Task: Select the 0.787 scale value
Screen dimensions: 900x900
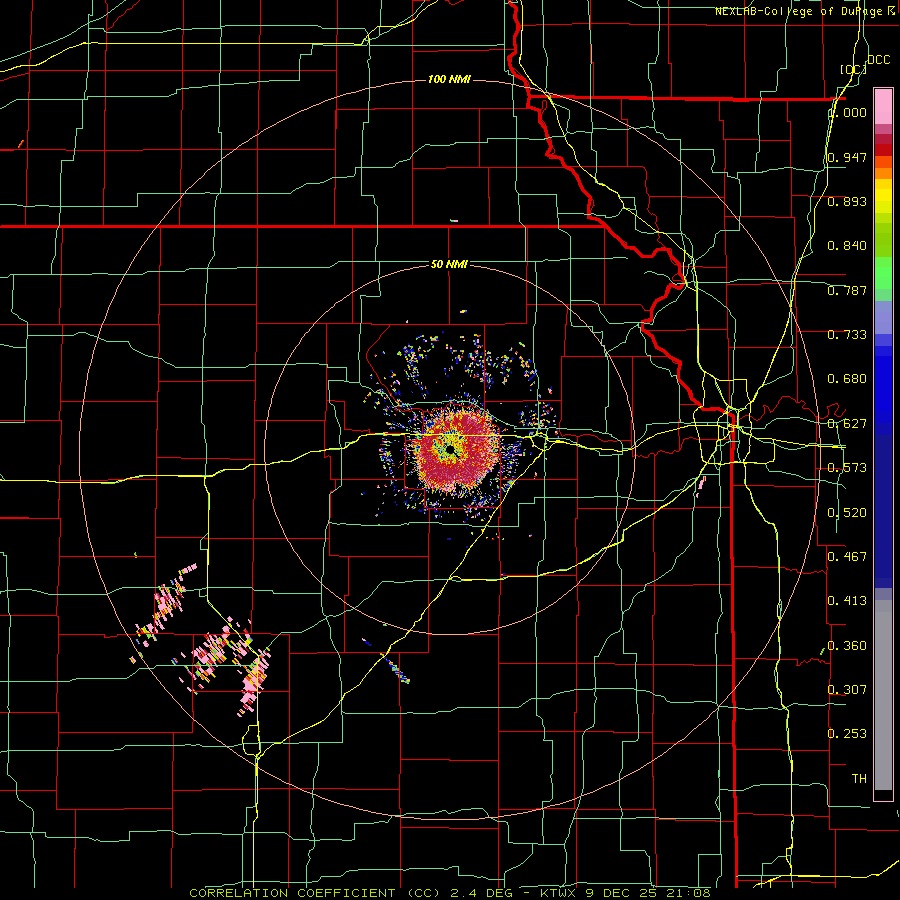Action: (847, 290)
